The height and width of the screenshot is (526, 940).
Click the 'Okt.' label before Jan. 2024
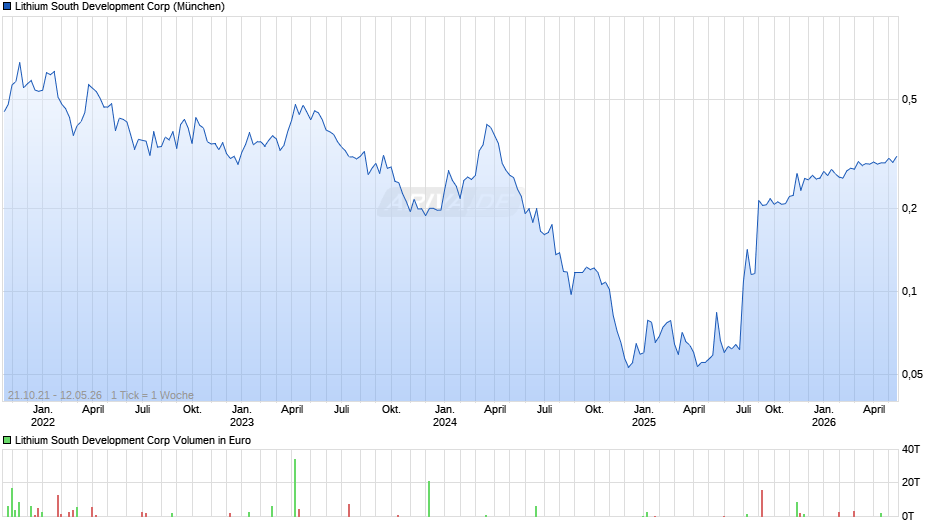pos(391,410)
